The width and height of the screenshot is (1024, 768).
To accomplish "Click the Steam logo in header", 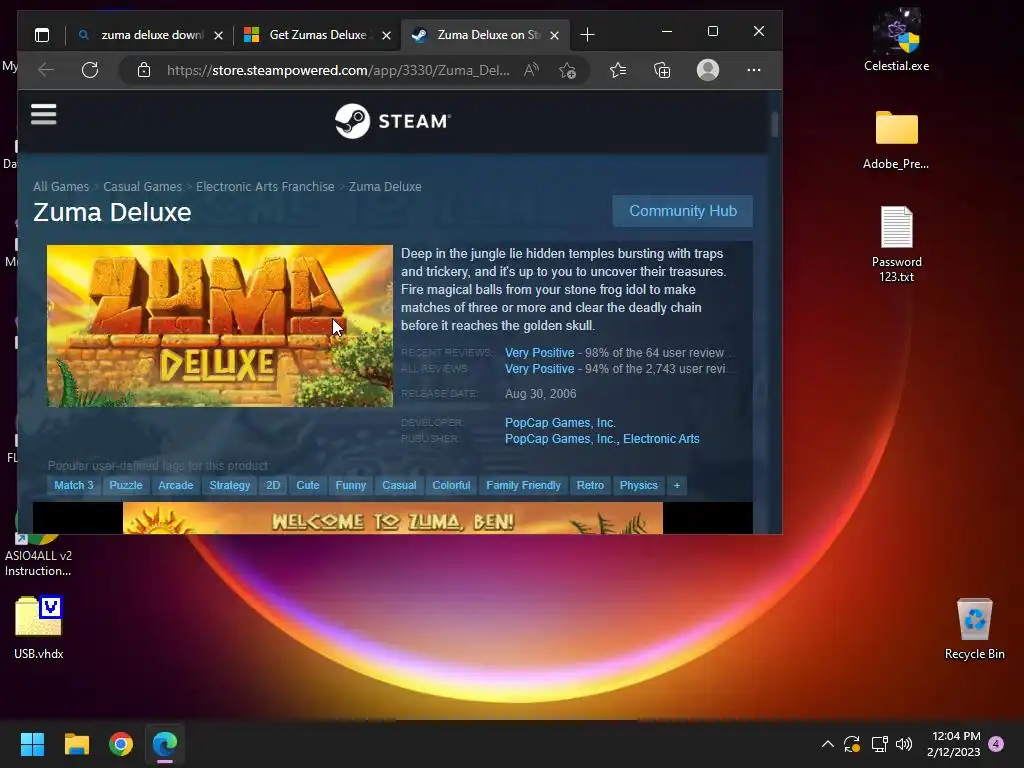I will pos(392,121).
